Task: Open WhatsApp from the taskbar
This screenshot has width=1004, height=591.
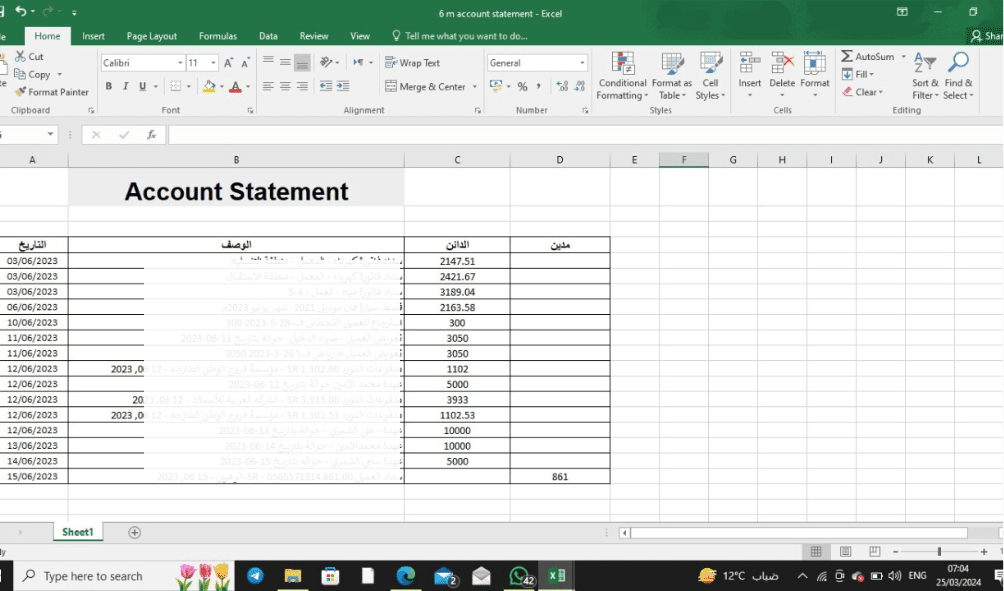Action: click(x=520, y=576)
